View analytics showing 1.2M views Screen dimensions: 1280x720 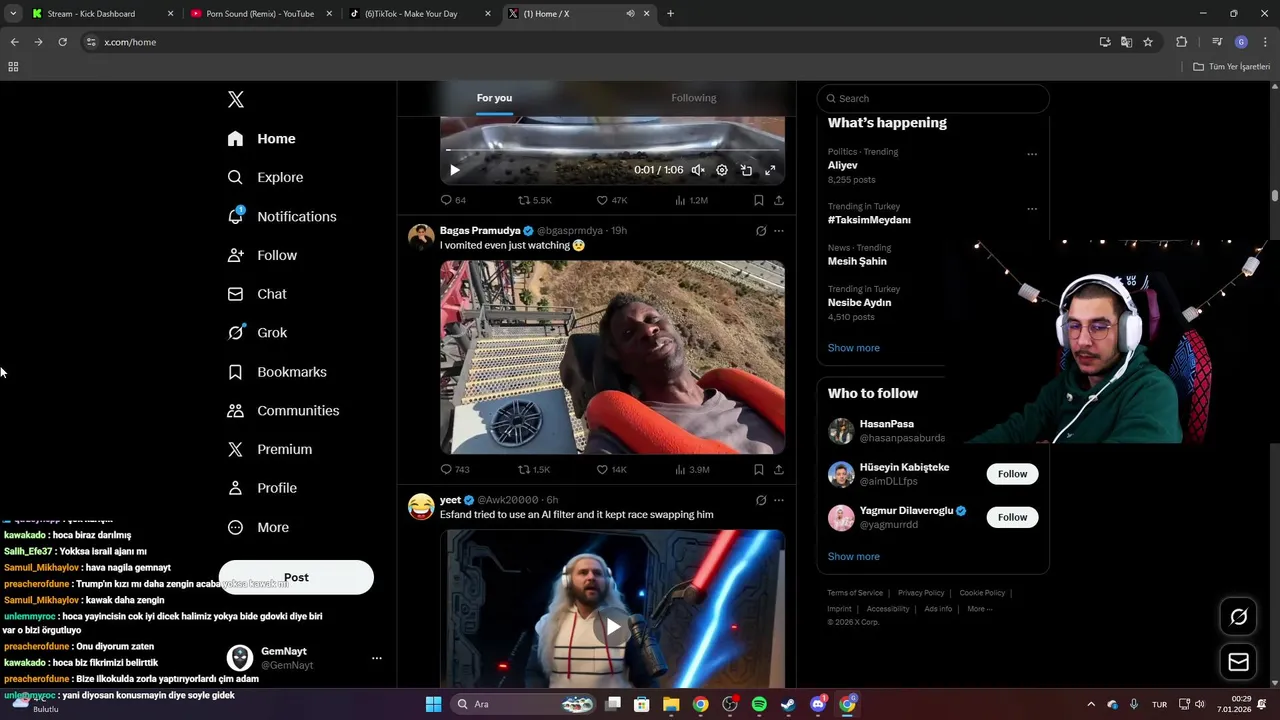point(691,200)
